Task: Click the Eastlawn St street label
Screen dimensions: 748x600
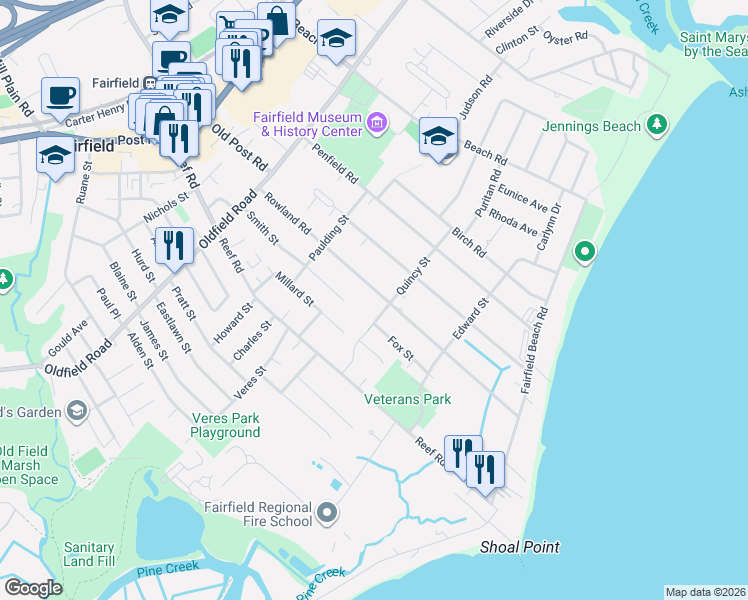Action: pyautogui.click(x=174, y=328)
